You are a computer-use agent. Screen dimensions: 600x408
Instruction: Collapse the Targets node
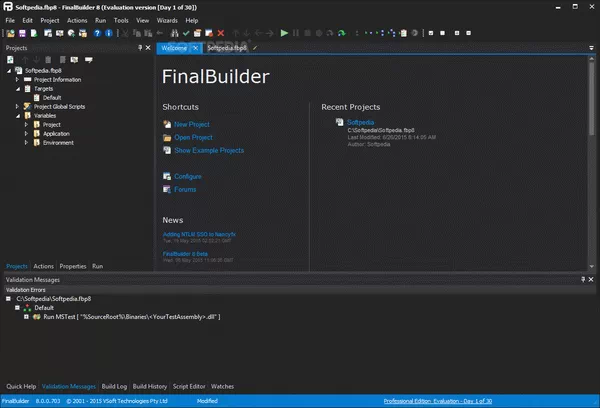pos(18,89)
